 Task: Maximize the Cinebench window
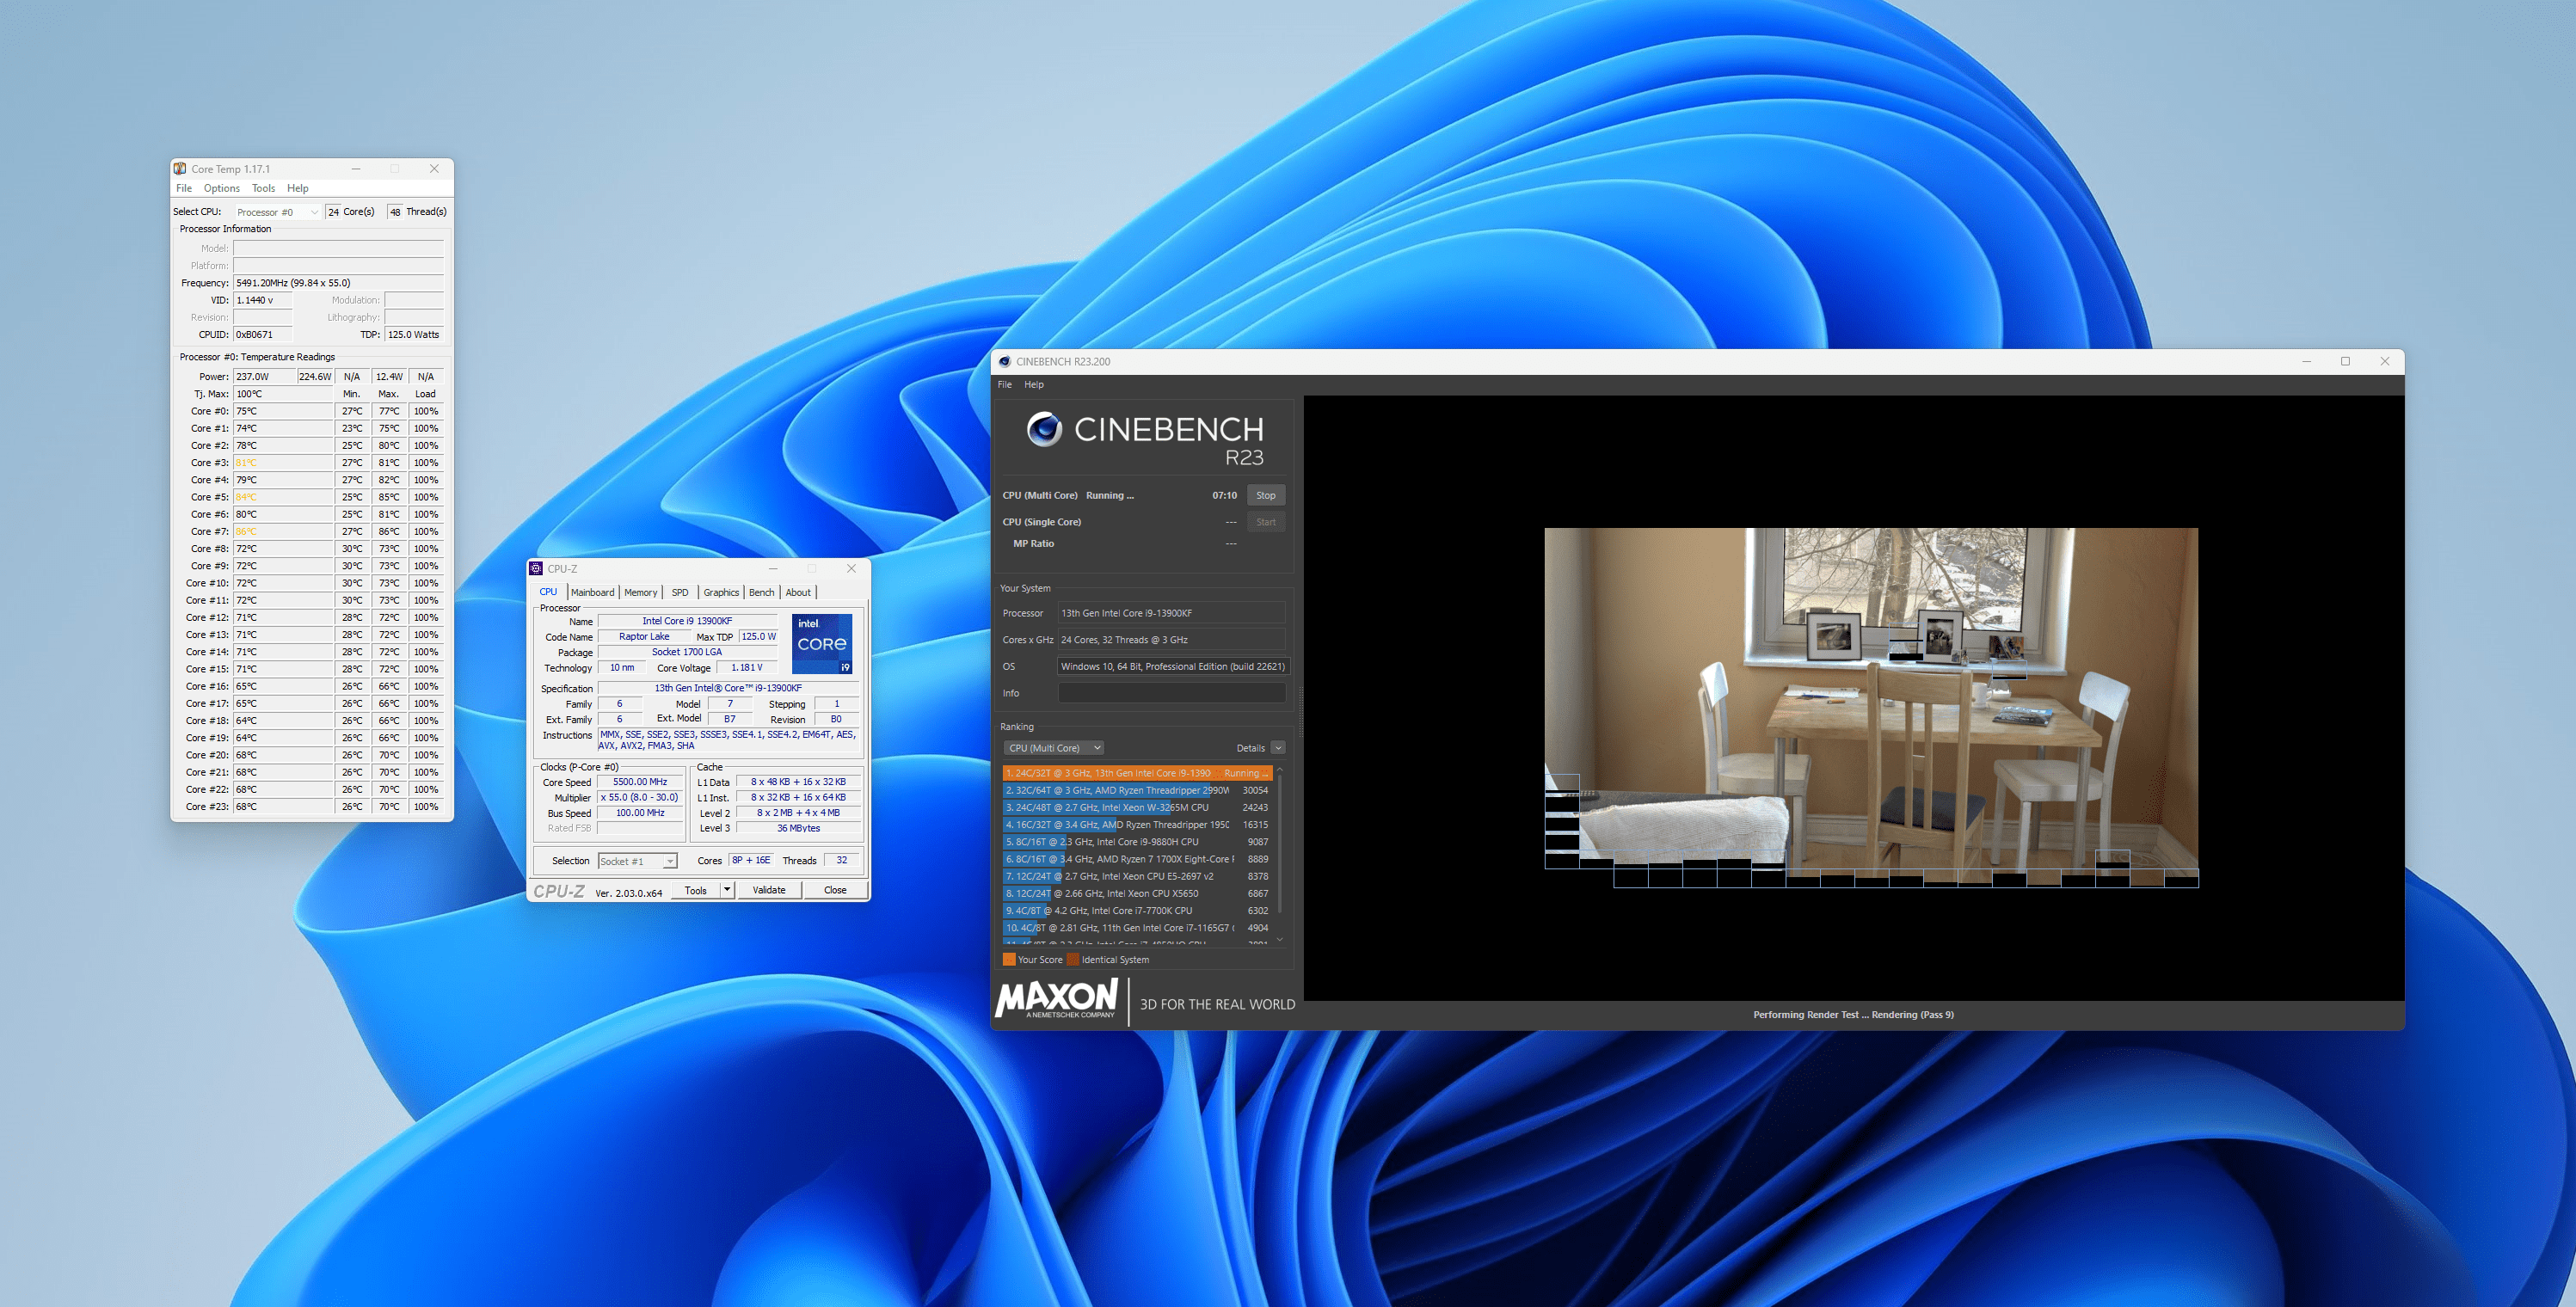(2346, 361)
